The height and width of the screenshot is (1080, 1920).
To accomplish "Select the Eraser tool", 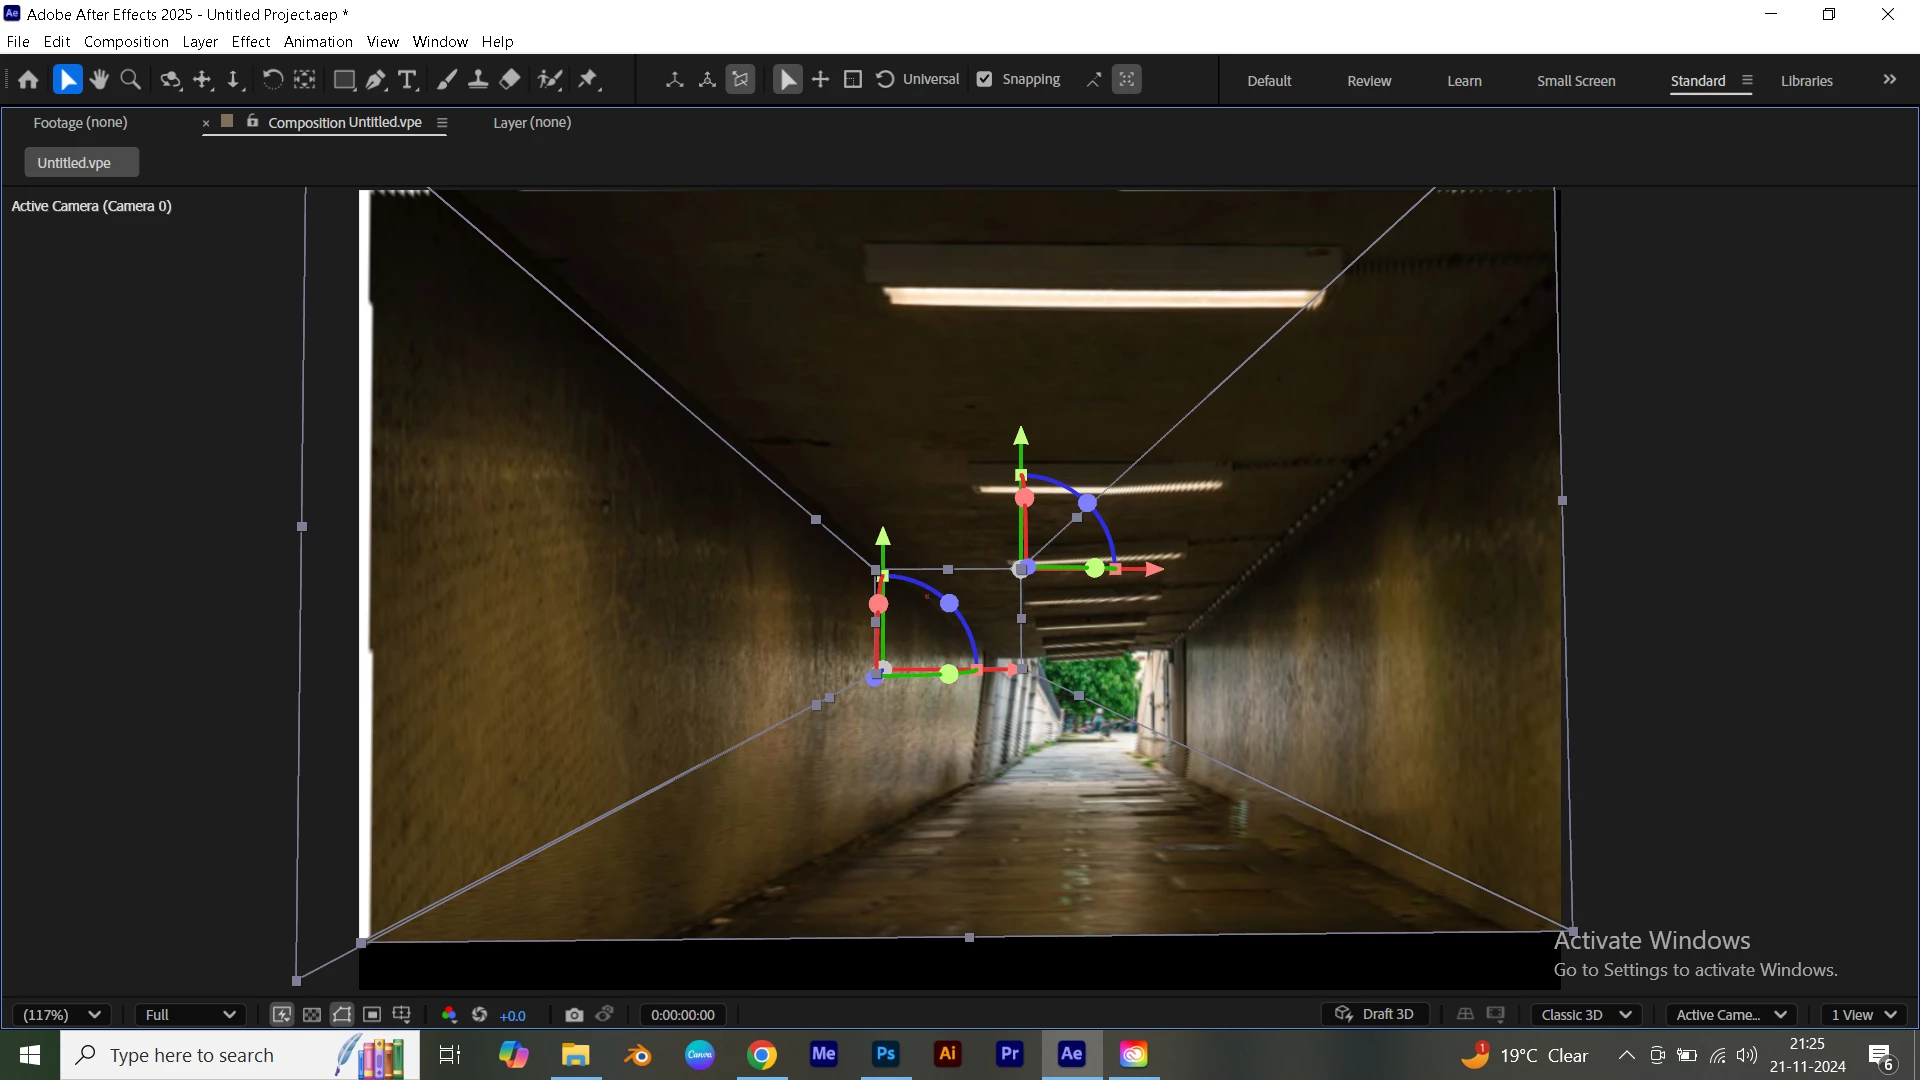I will tap(510, 80).
